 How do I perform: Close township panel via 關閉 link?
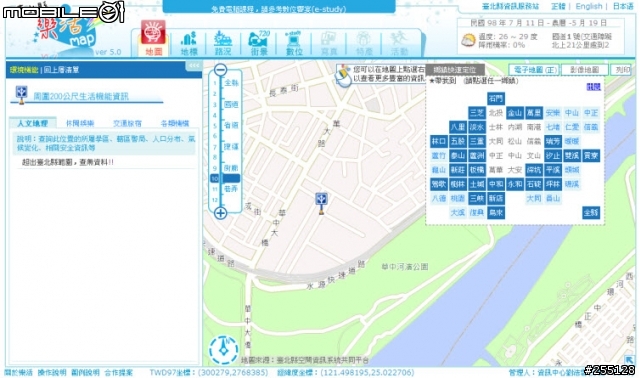tap(593, 87)
